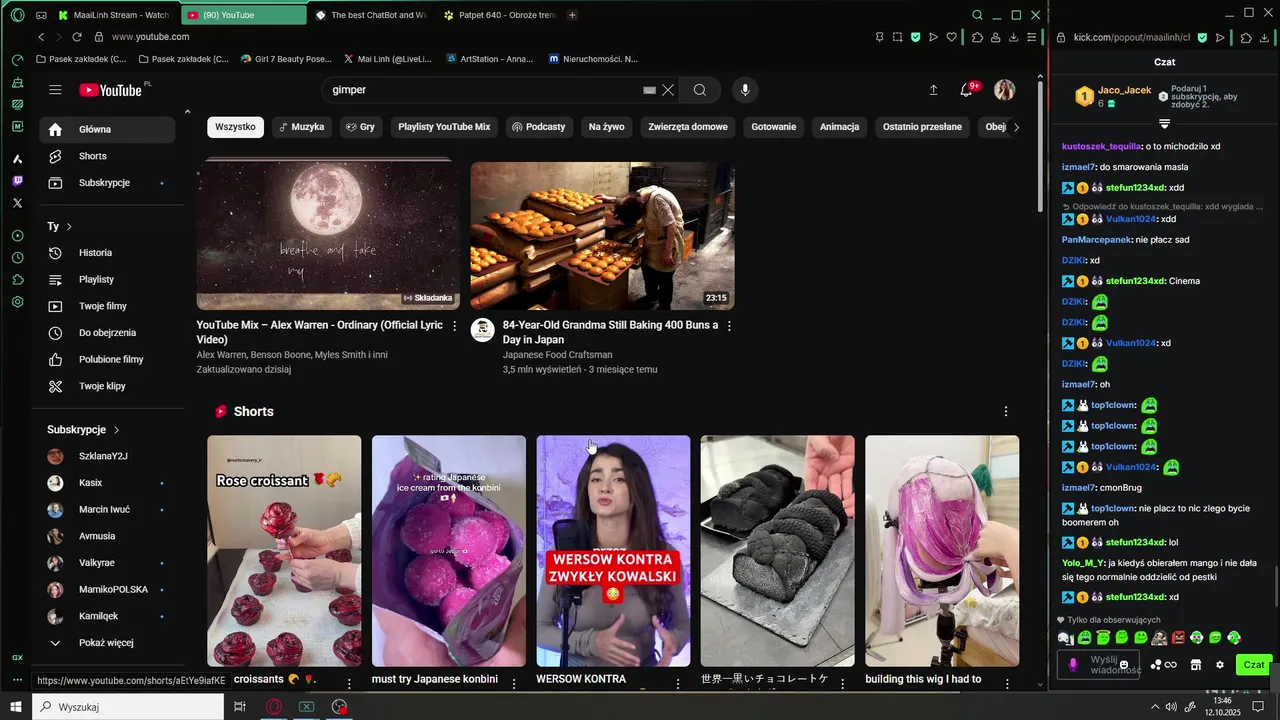Open Opera extensions cube icon in YouTube window
1280x720 pixels.
coord(977,37)
